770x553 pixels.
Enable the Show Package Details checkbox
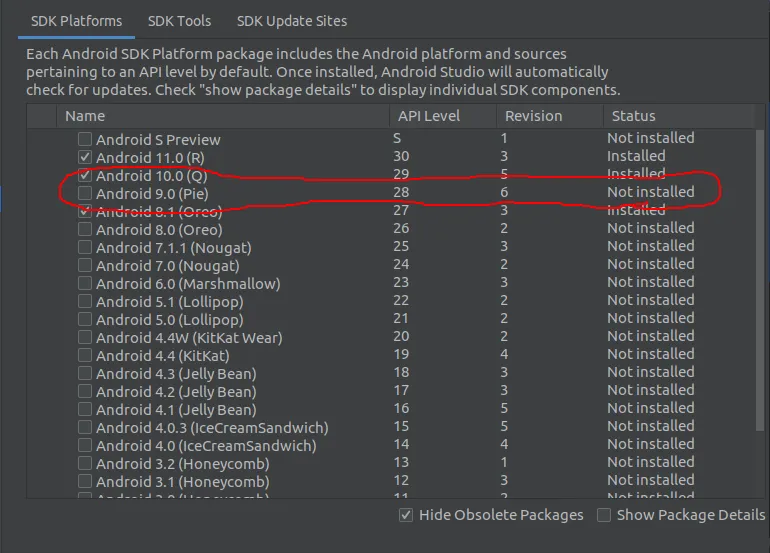pos(604,515)
